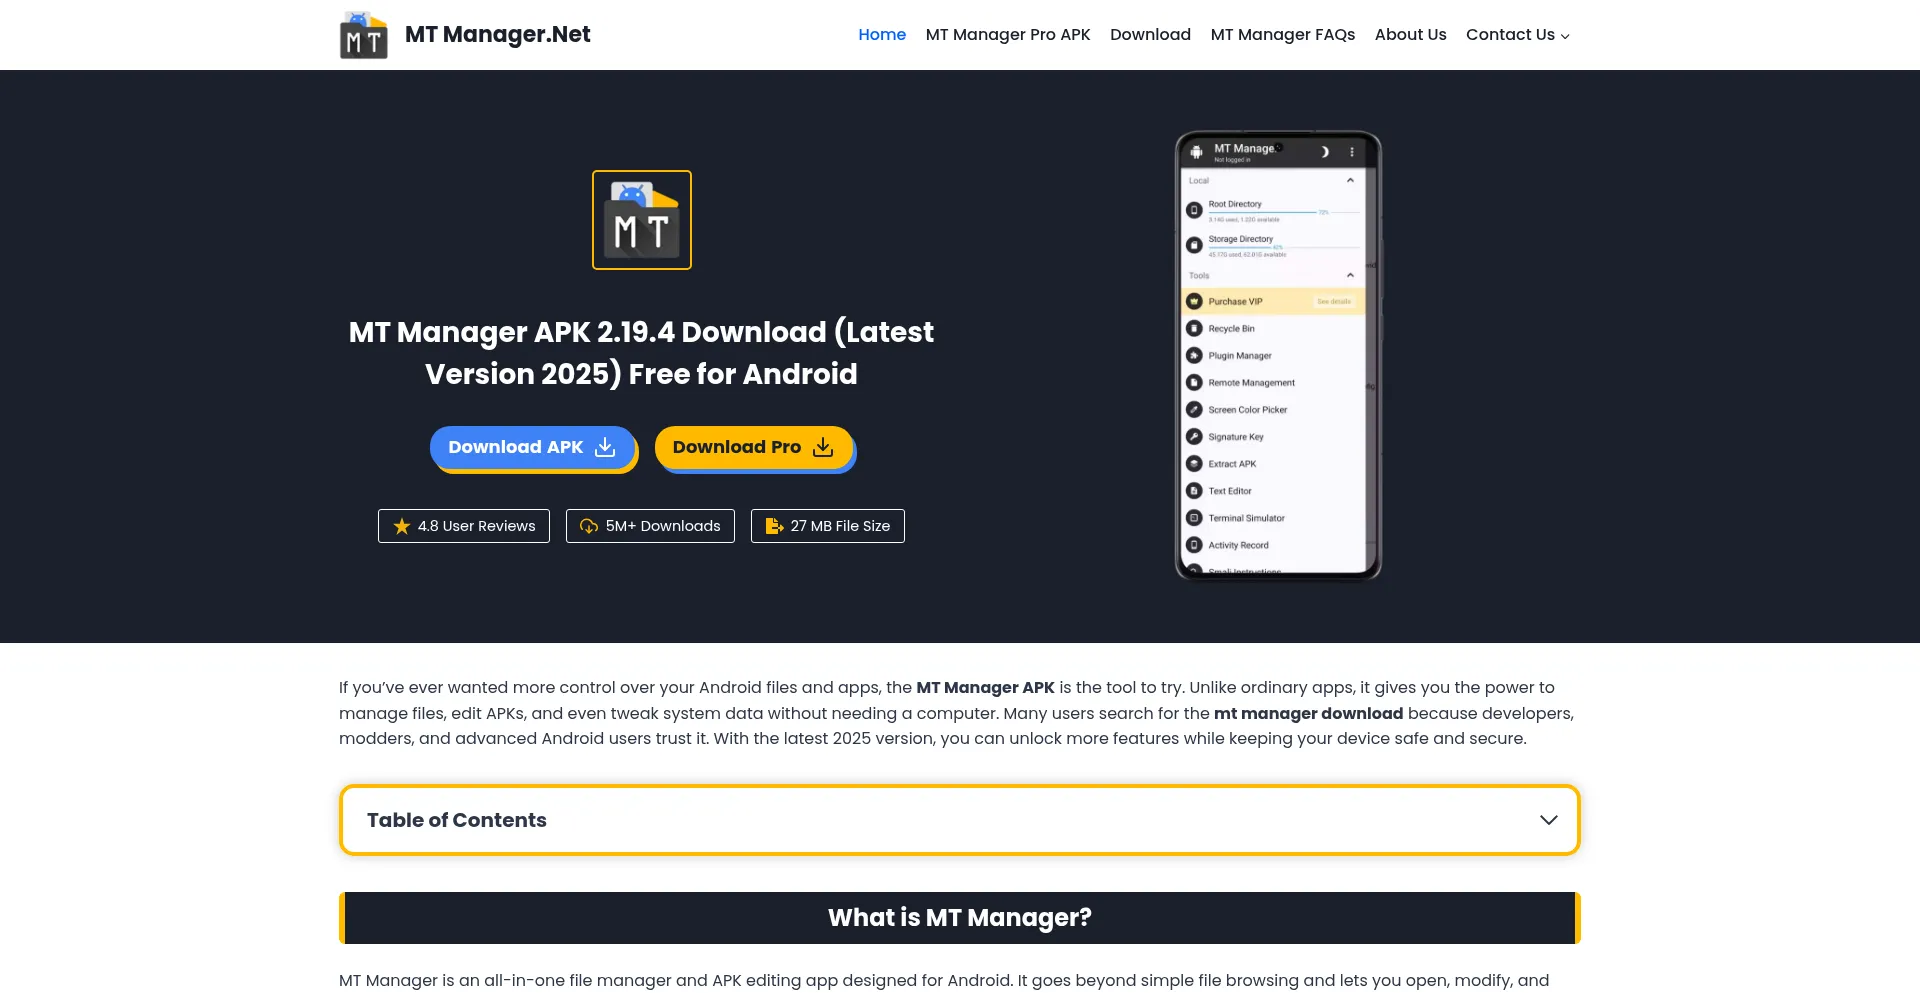
Task: Expand the Table of Contents
Action: tap(1549, 819)
